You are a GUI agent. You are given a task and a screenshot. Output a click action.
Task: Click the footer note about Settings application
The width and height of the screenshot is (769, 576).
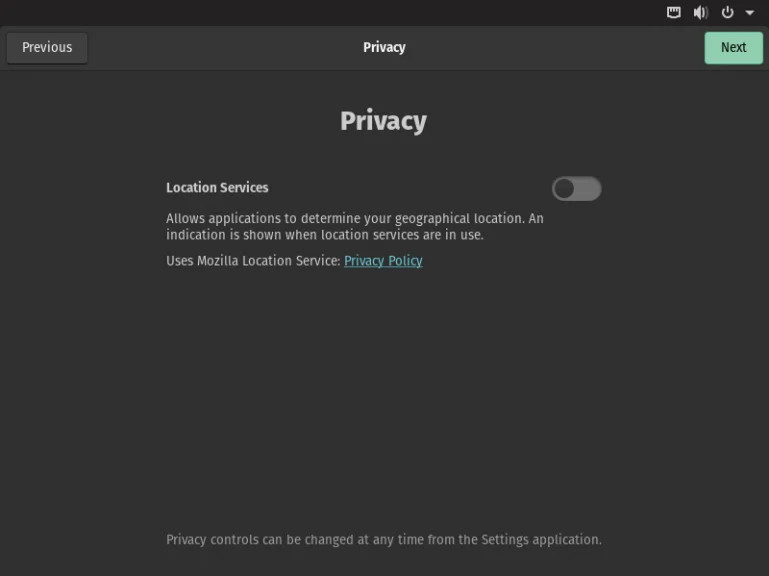(383, 540)
